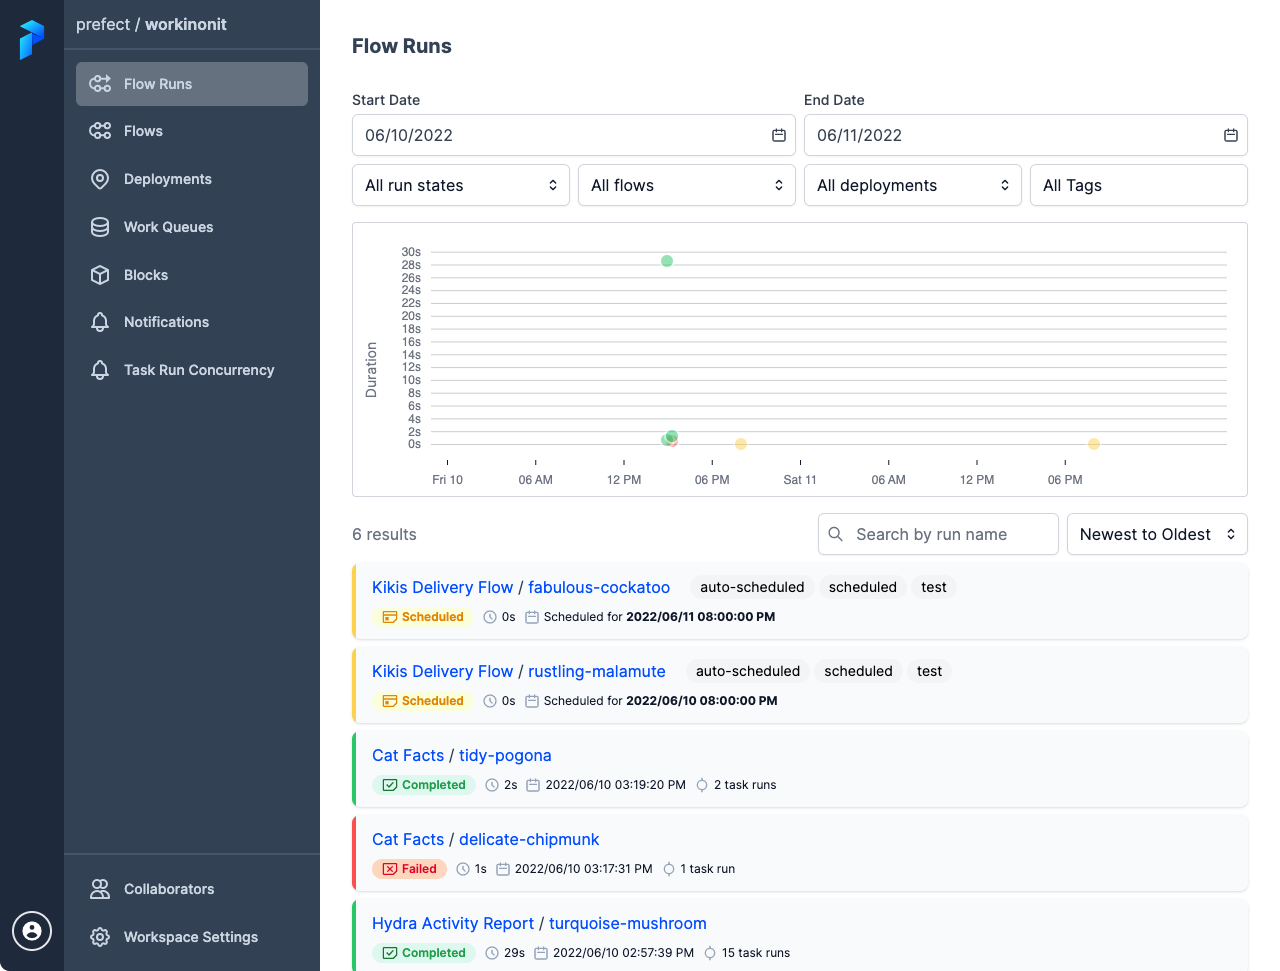Open the tidy-pogona flow run

tap(505, 755)
